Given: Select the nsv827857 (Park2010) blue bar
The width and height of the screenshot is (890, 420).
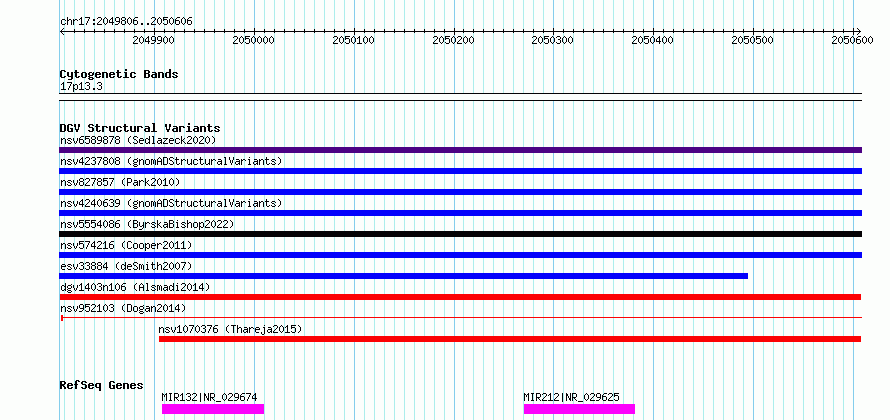Looking at the screenshot, I should tap(460, 192).
